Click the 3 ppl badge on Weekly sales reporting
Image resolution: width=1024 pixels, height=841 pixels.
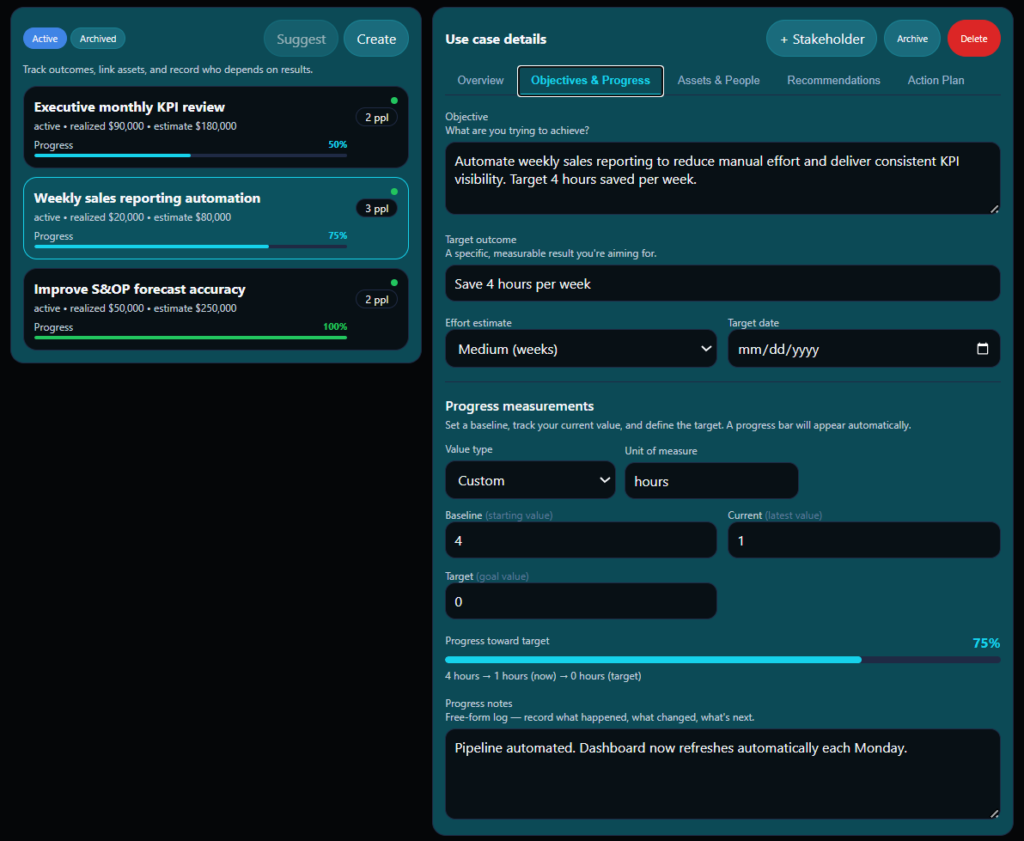[377, 208]
